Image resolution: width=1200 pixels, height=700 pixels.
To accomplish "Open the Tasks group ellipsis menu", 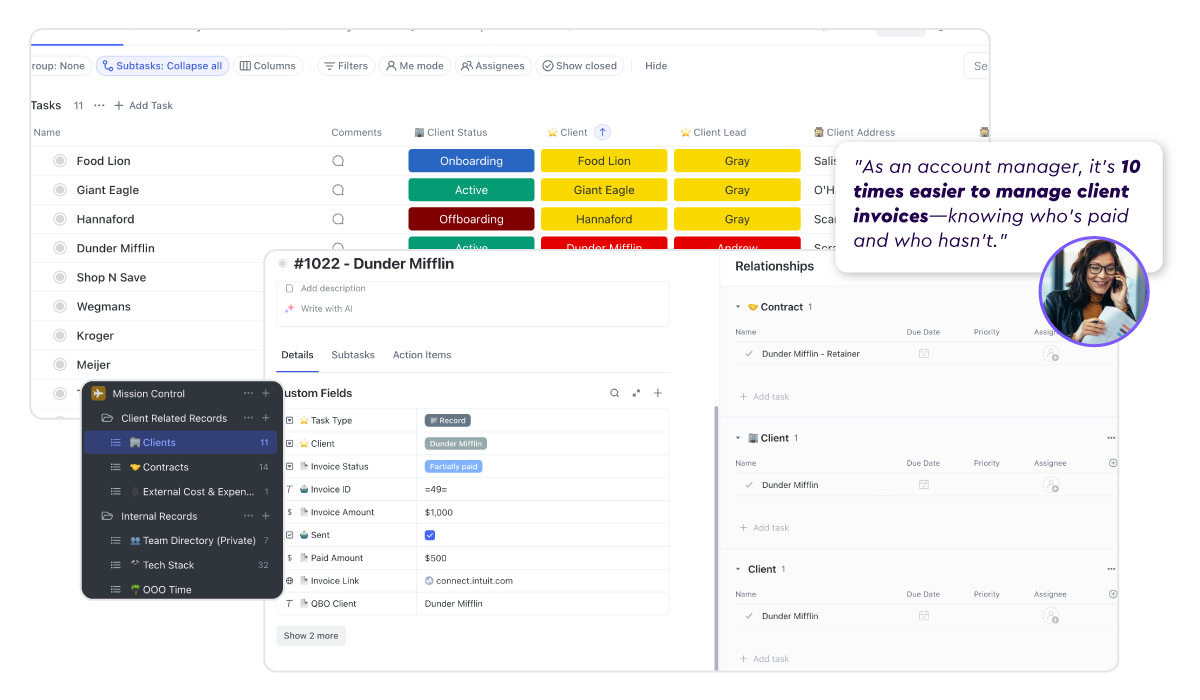I will tap(99, 105).
